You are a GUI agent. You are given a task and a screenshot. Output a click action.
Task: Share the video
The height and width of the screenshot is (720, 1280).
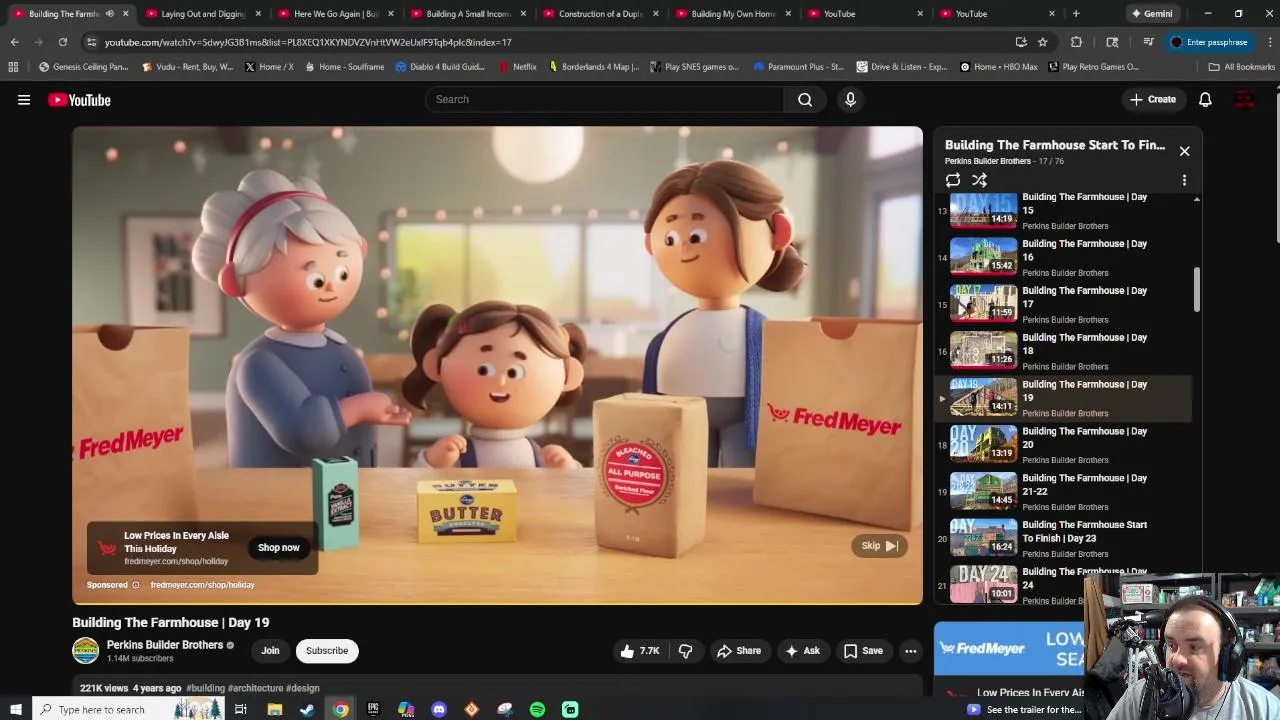pyautogui.click(x=739, y=651)
